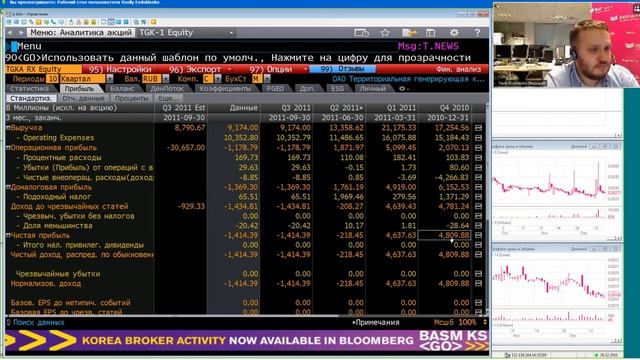Screen dimensions: 640x360
Task: Click the Msg:T.NEWS message indicator
Action: (x=428, y=46)
